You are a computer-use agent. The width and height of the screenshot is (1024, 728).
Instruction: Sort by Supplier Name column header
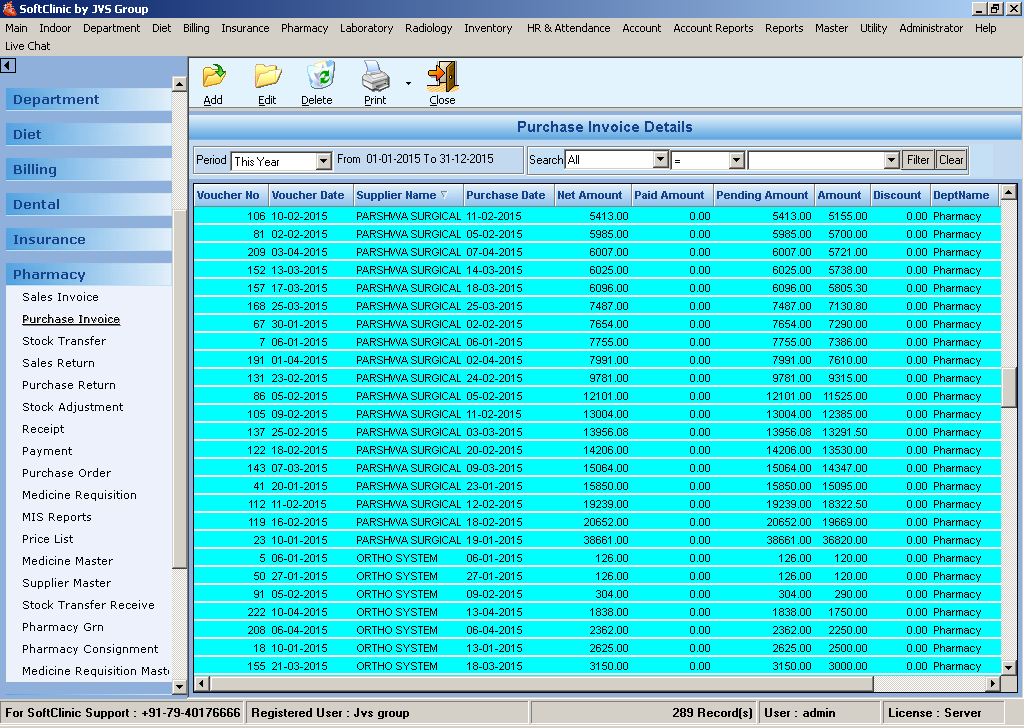[x=397, y=195]
